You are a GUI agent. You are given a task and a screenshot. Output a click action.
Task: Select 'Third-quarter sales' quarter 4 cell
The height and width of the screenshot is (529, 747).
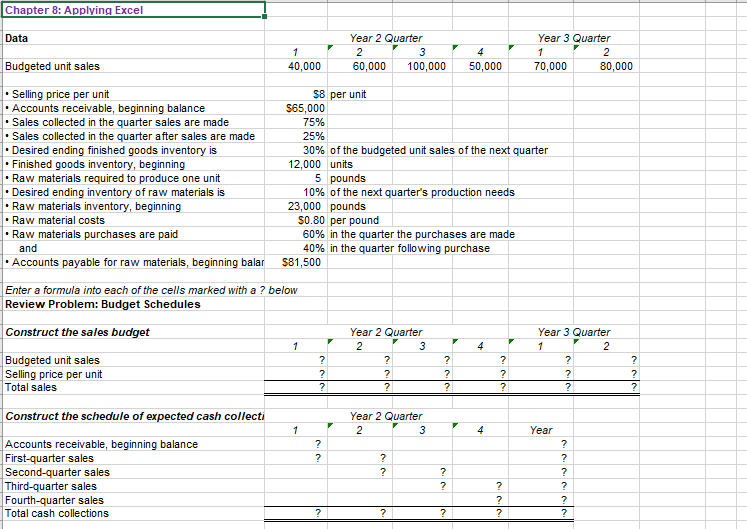pyautogui.click(x=480, y=486)
